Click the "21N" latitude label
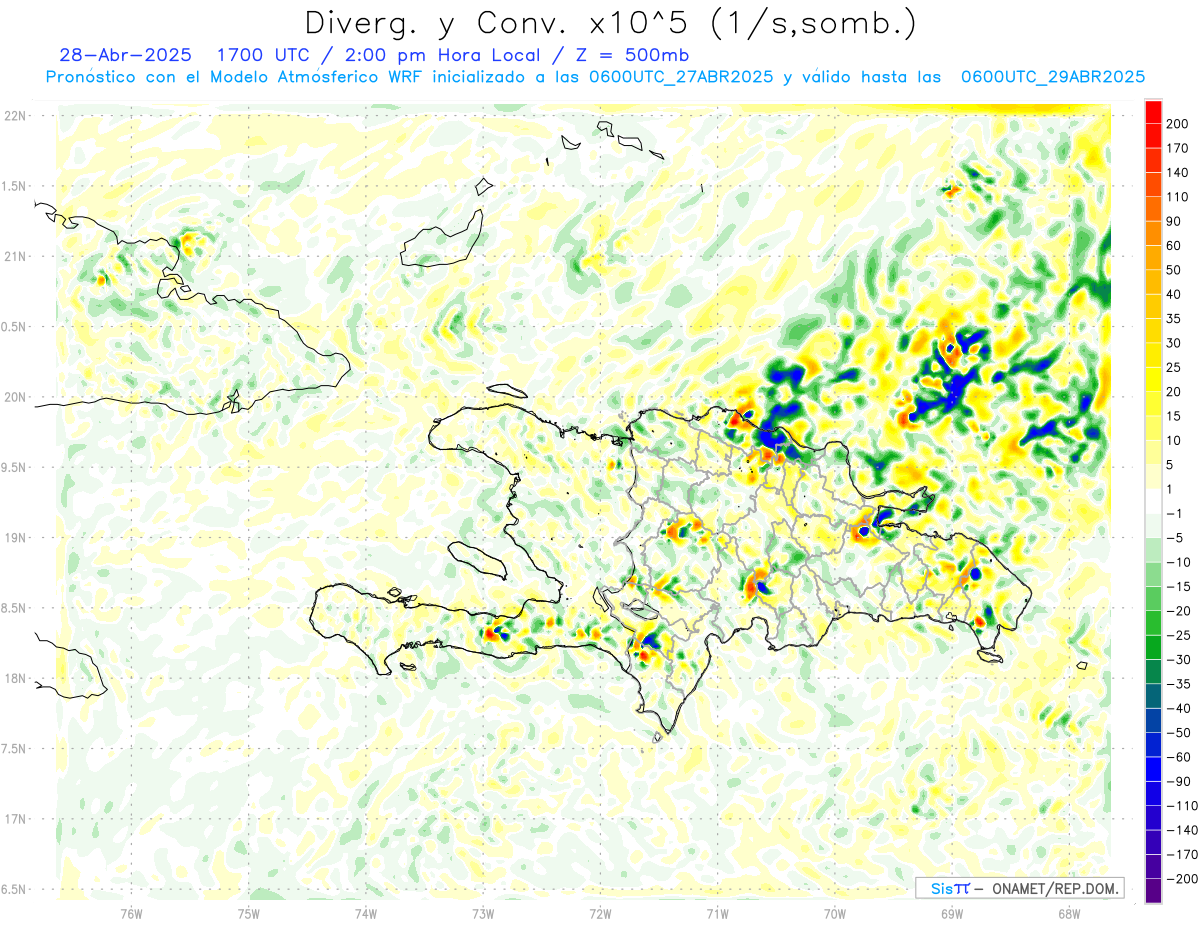This screenshot has height=927, width=1200. click(x=15, y=256)
